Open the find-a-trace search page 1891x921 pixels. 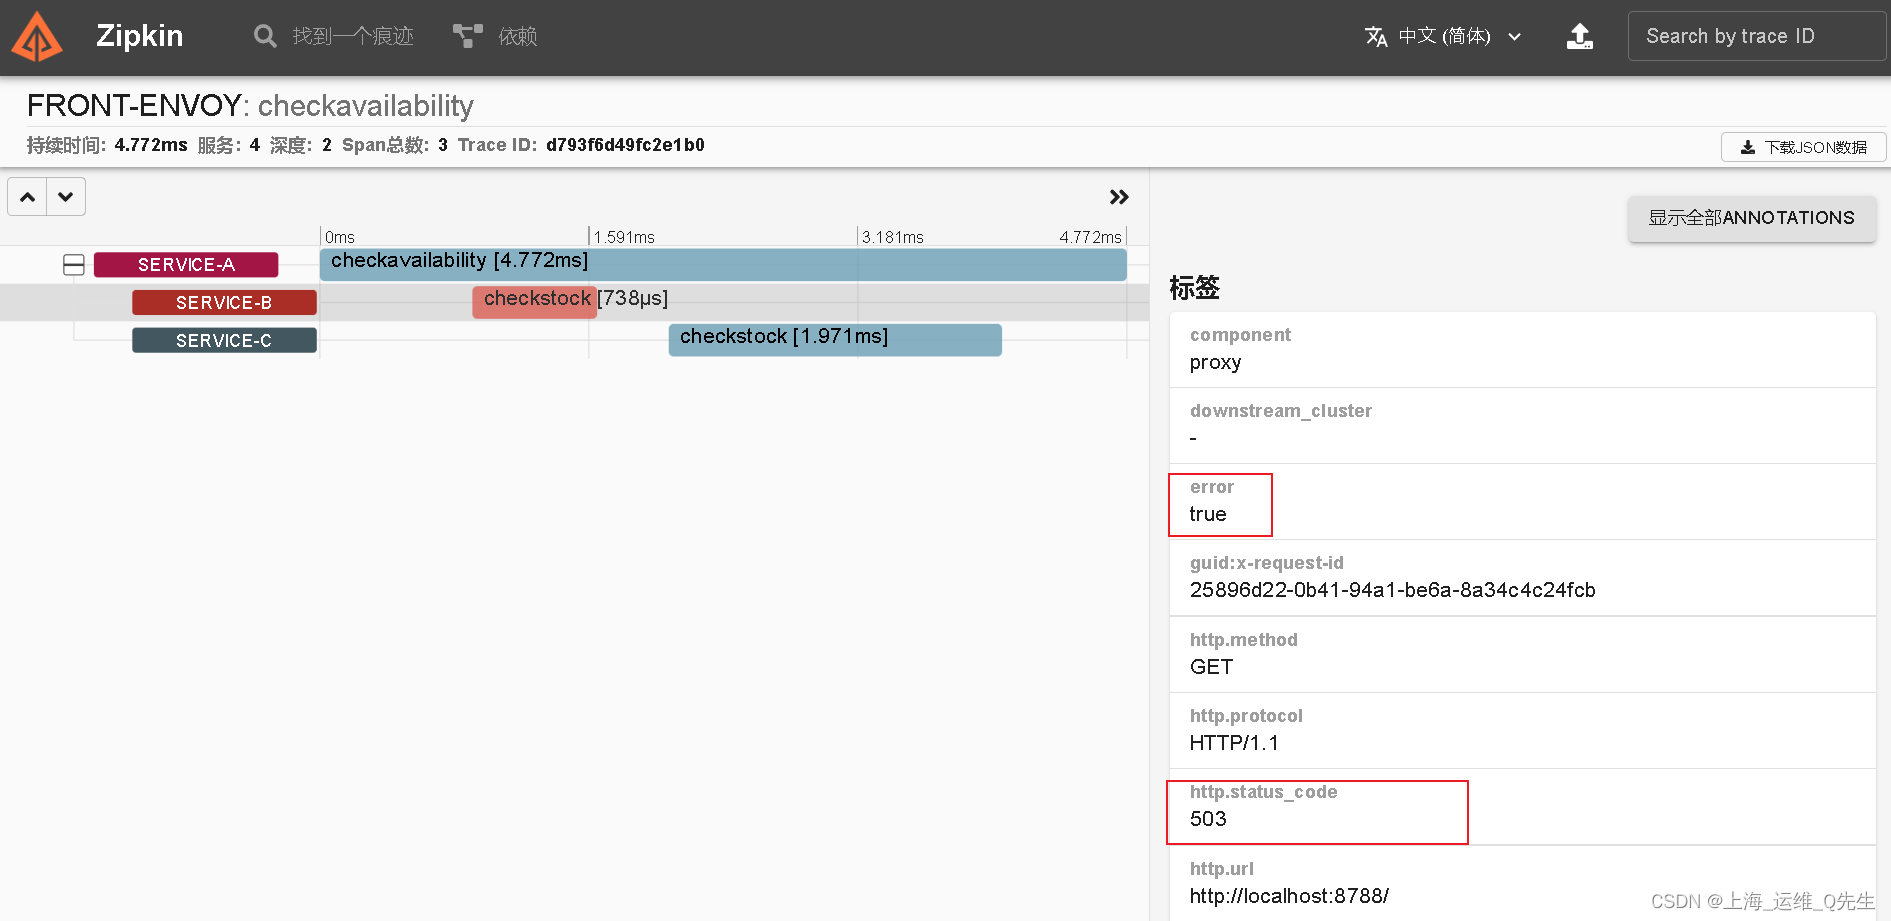[x=333, y=36]
